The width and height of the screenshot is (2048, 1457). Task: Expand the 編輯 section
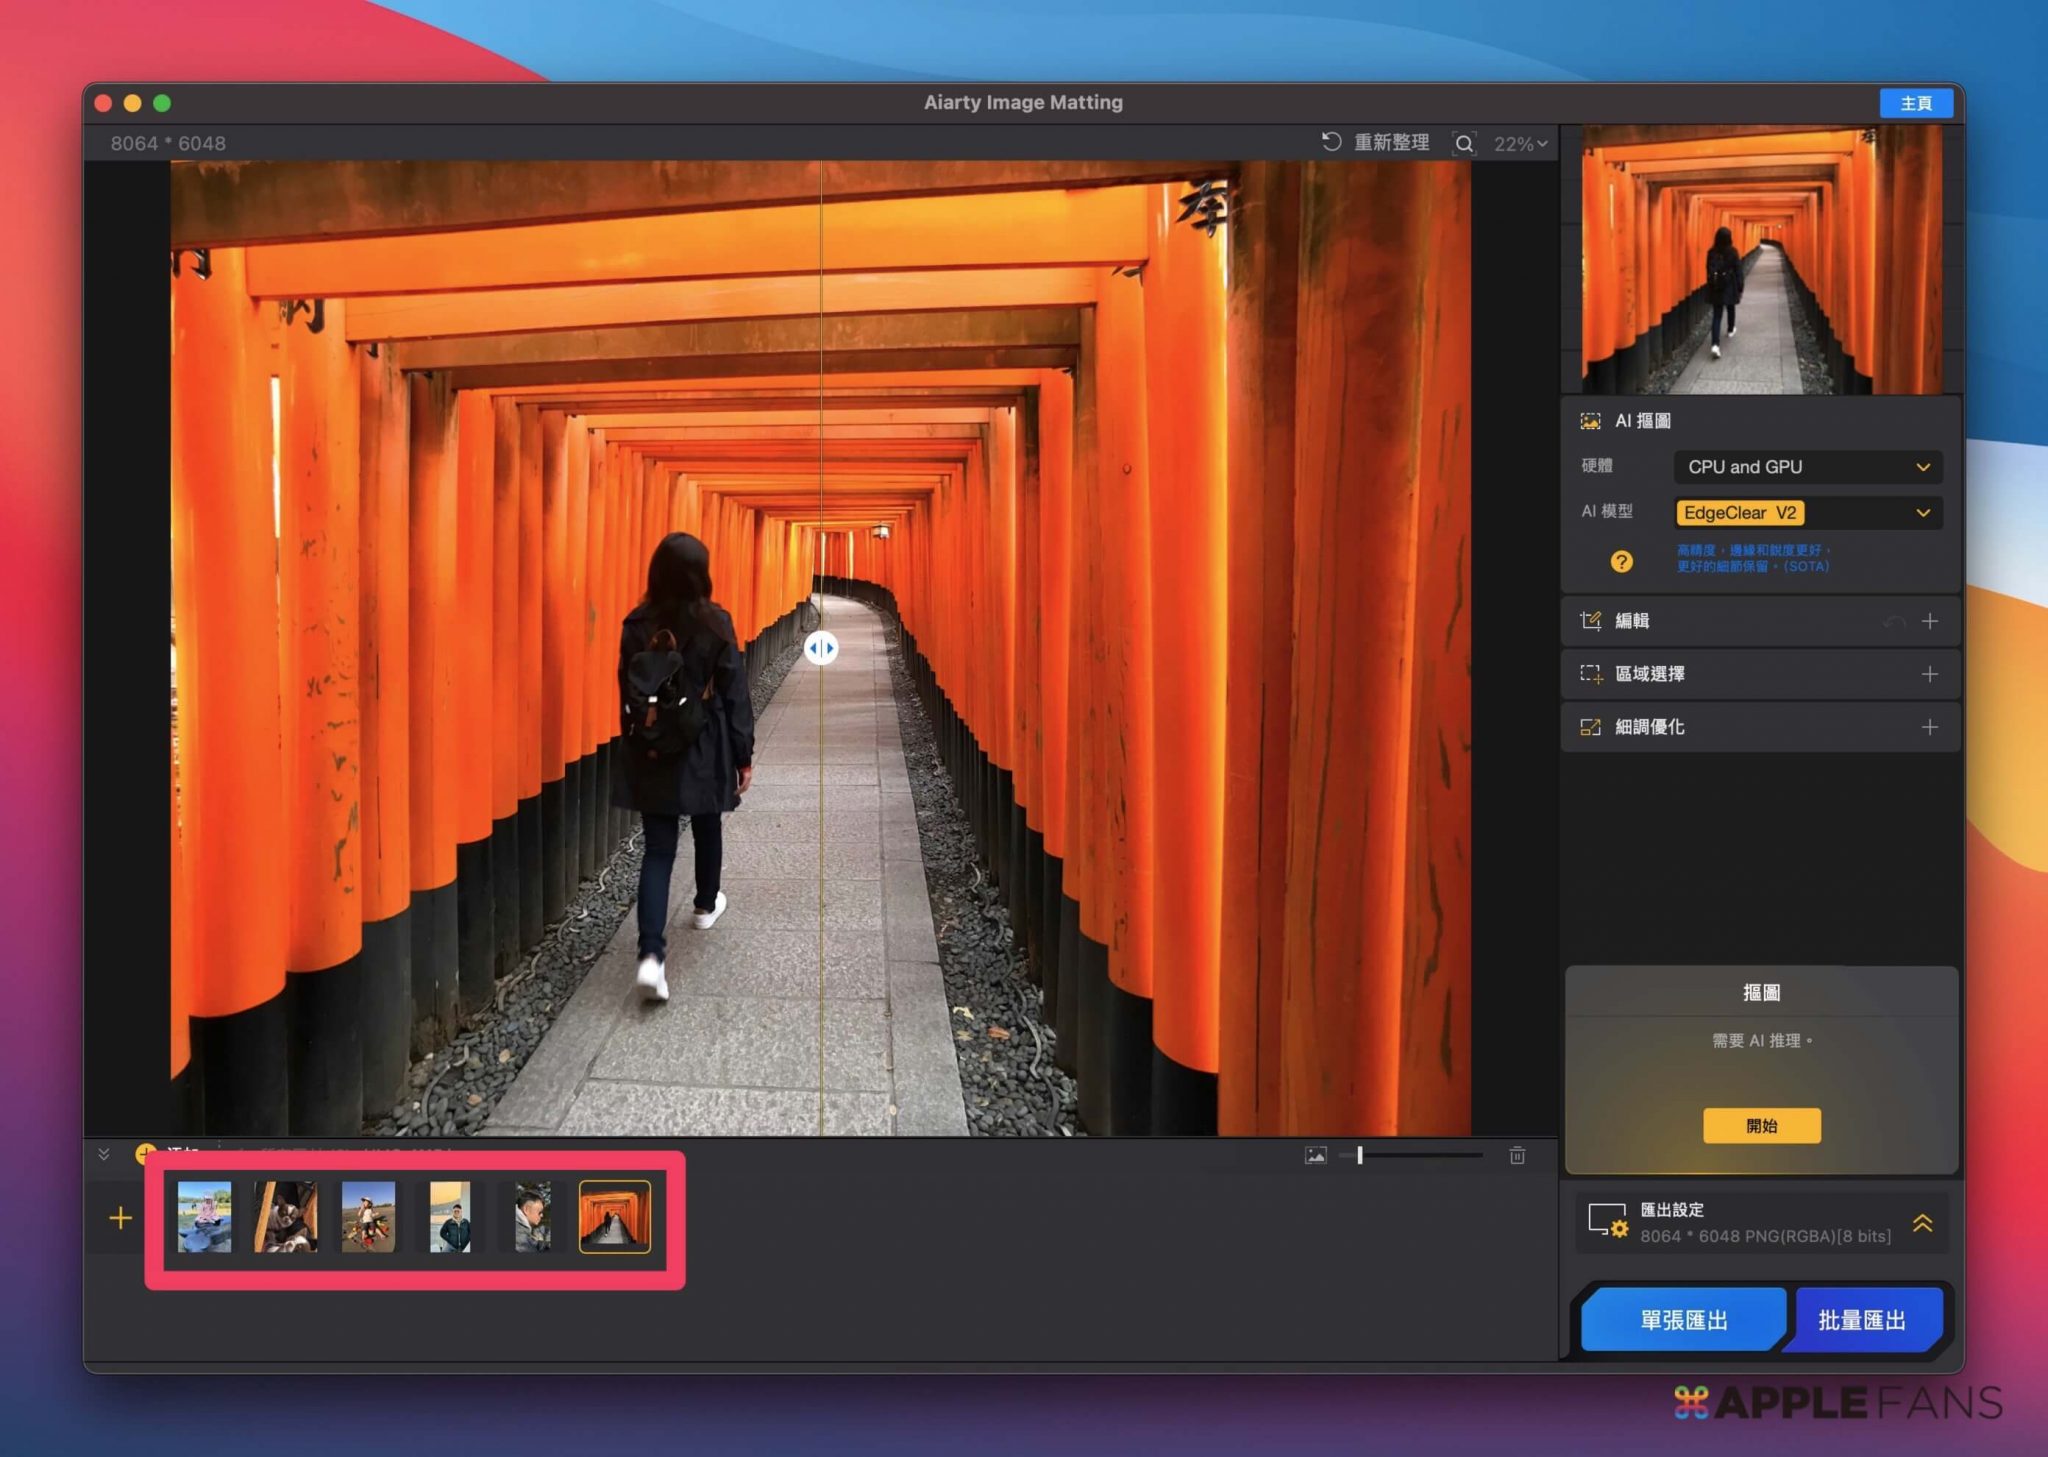1929,621
